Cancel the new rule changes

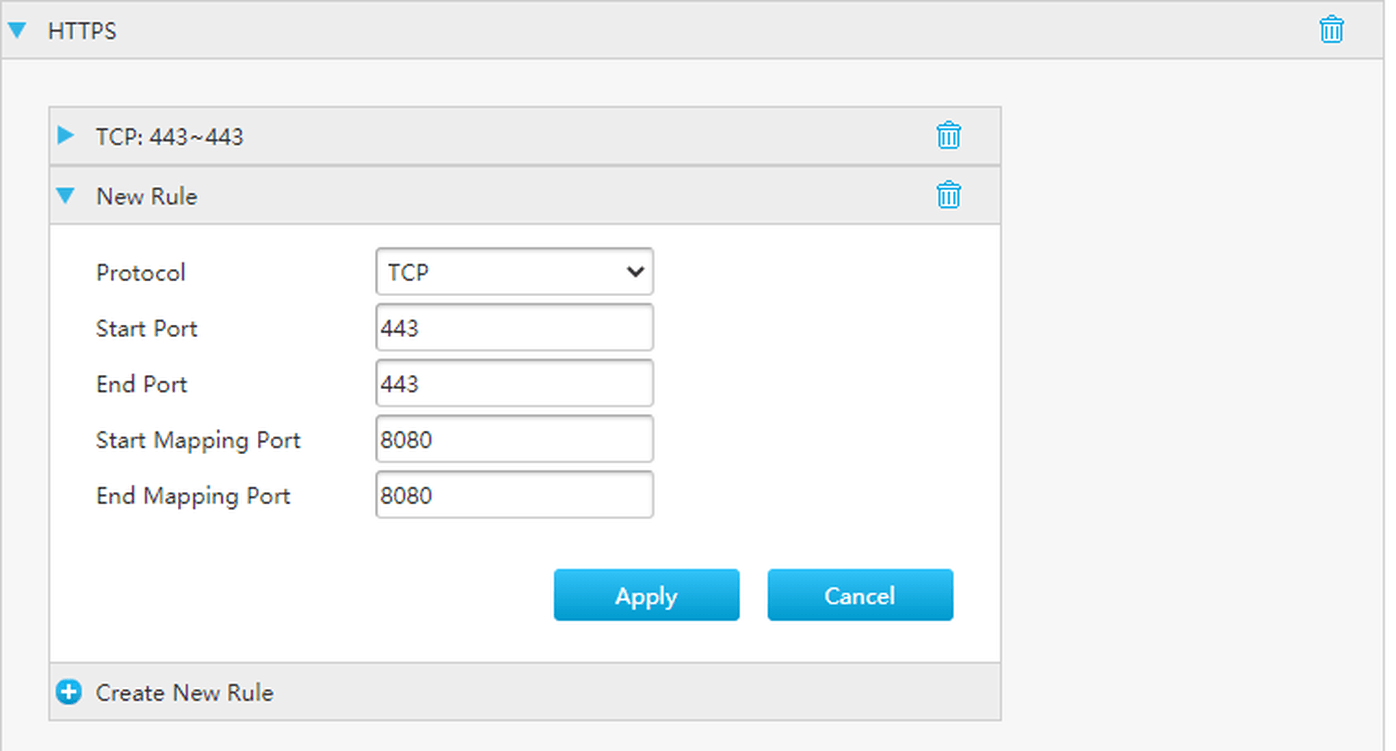click(x=859, y=596)
